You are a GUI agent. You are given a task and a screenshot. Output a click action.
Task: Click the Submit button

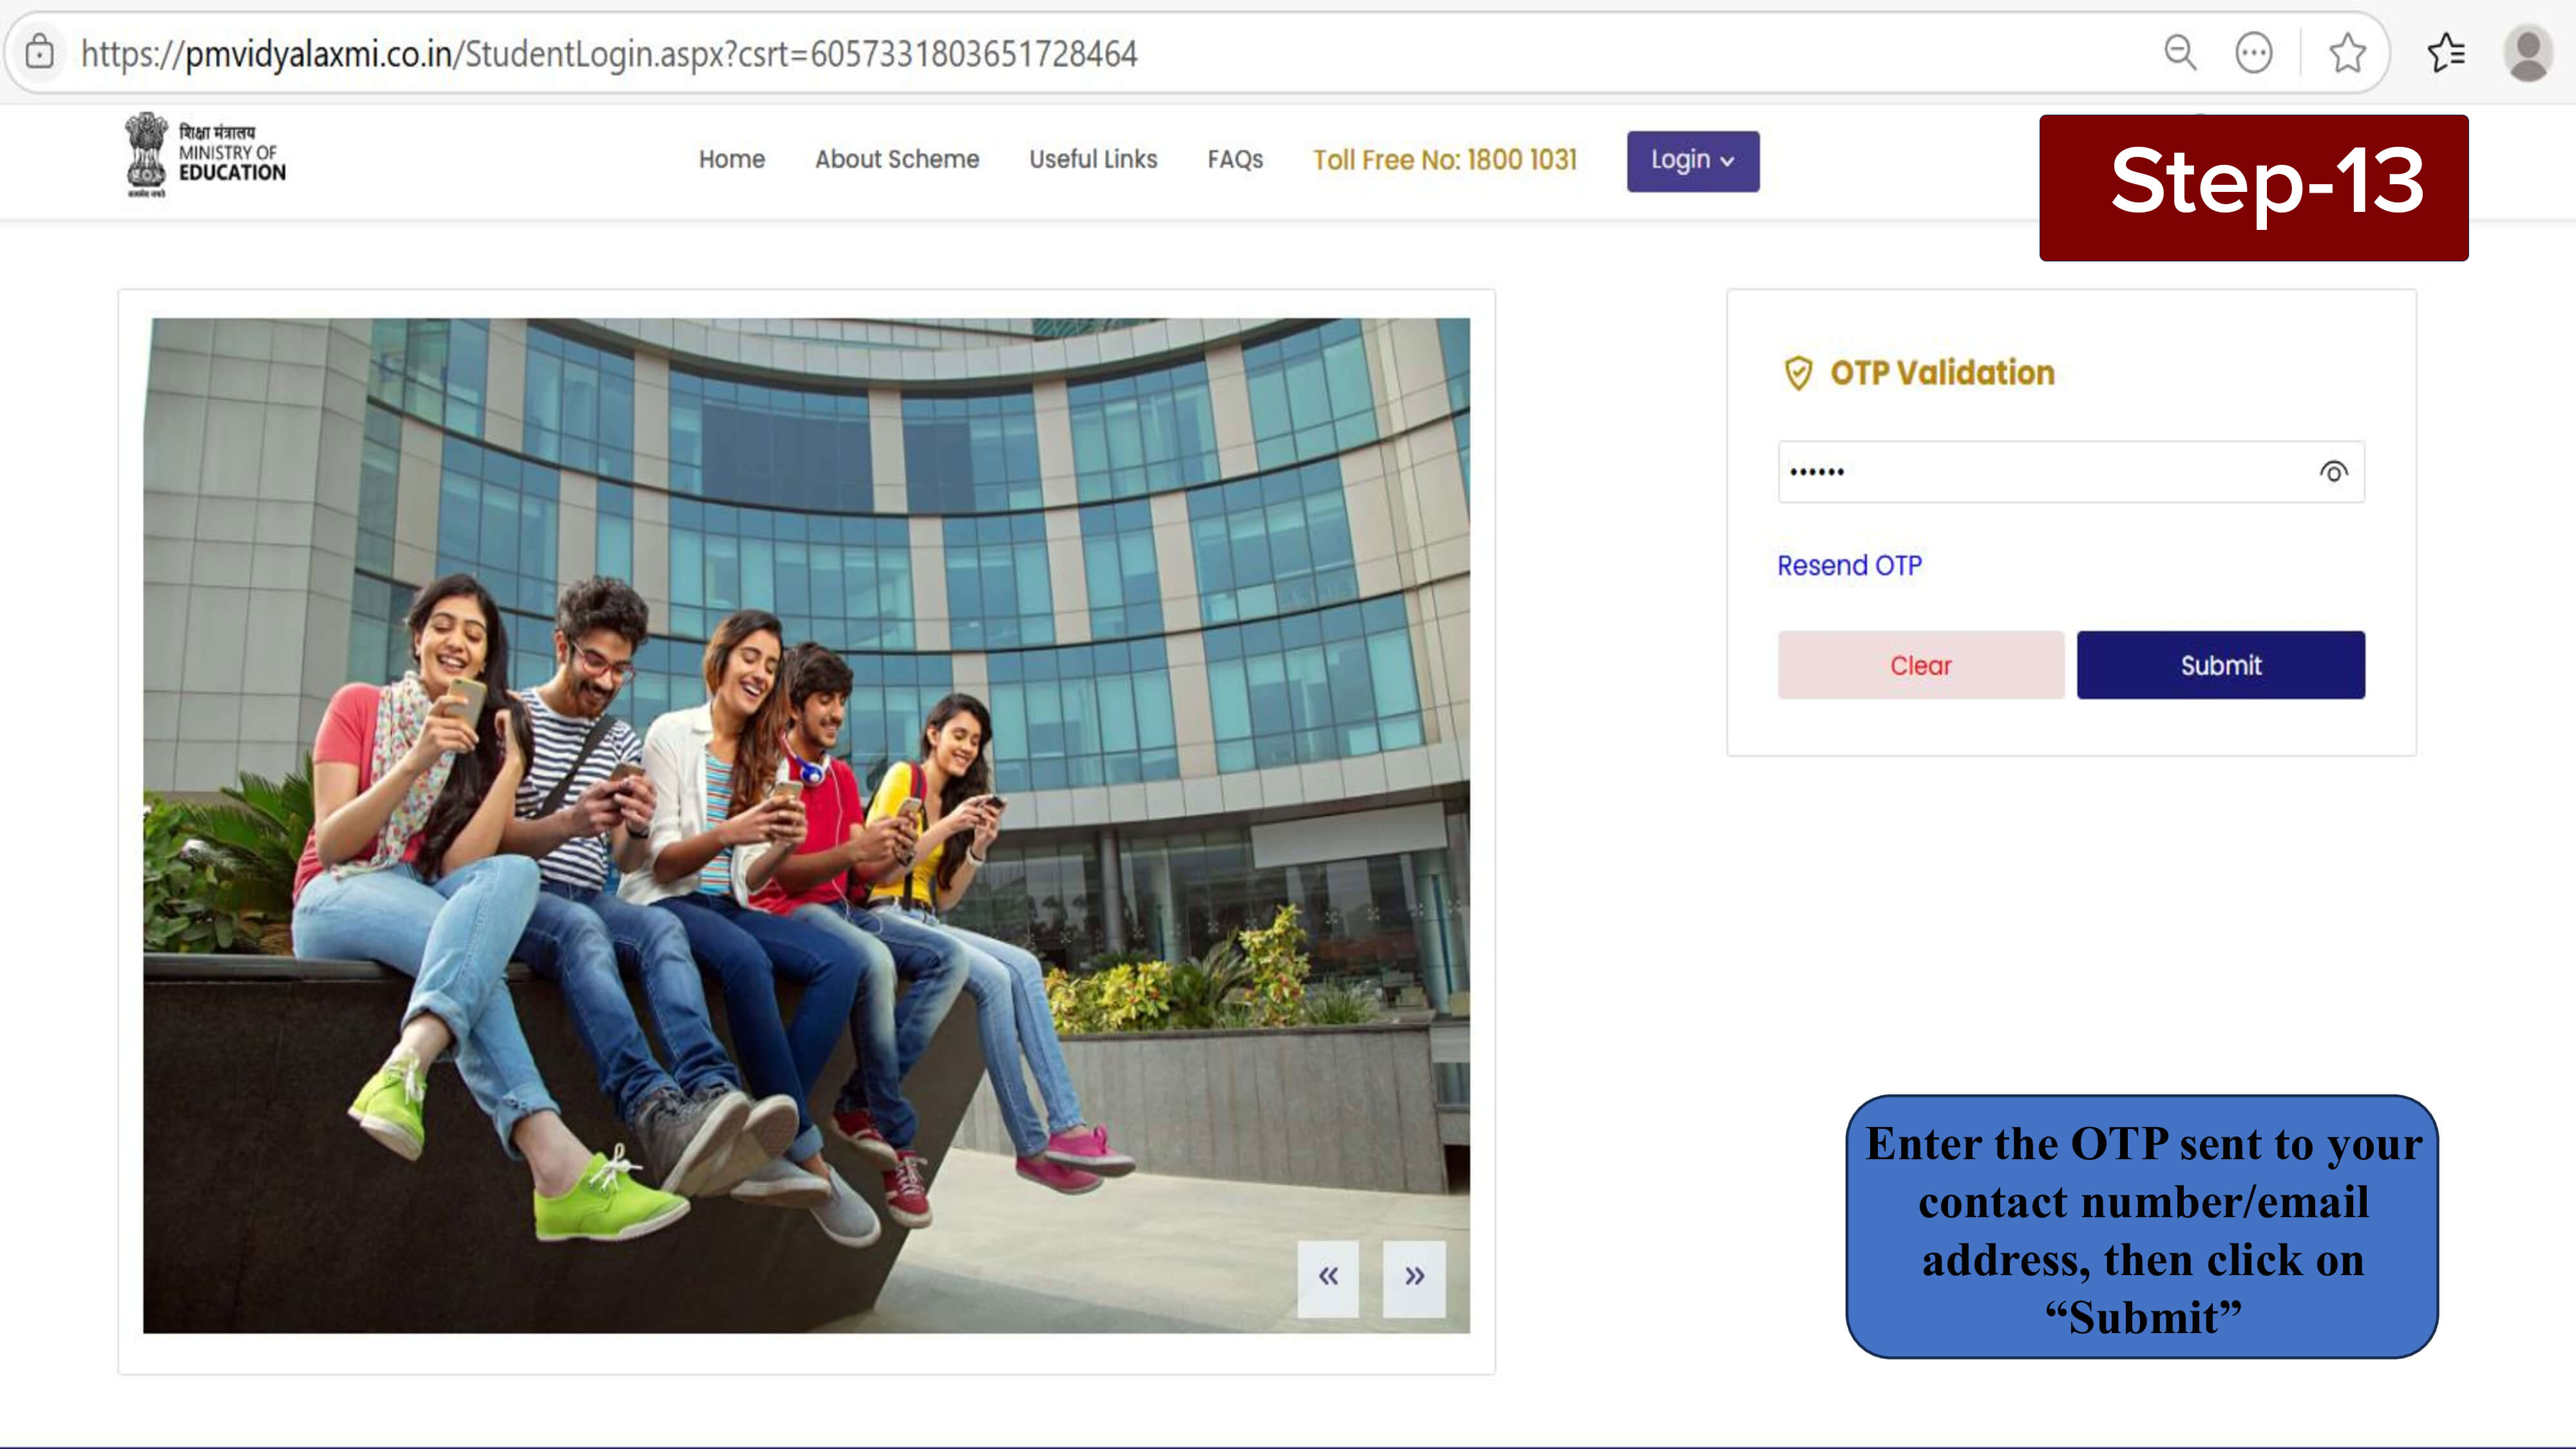pyautogui.click(x=2220, y=665)
